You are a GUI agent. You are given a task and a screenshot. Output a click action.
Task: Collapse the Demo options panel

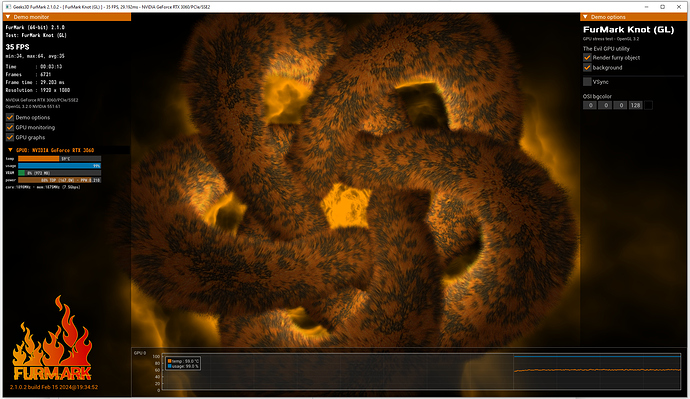(x=585, y=17)
